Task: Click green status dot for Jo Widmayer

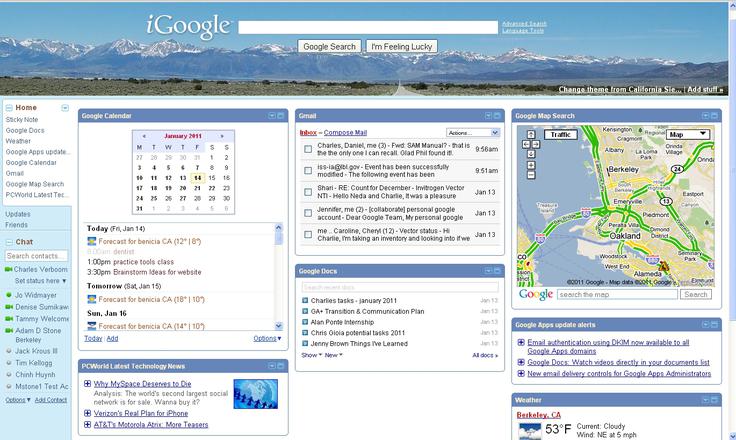Action: click(x=8, y=295)
